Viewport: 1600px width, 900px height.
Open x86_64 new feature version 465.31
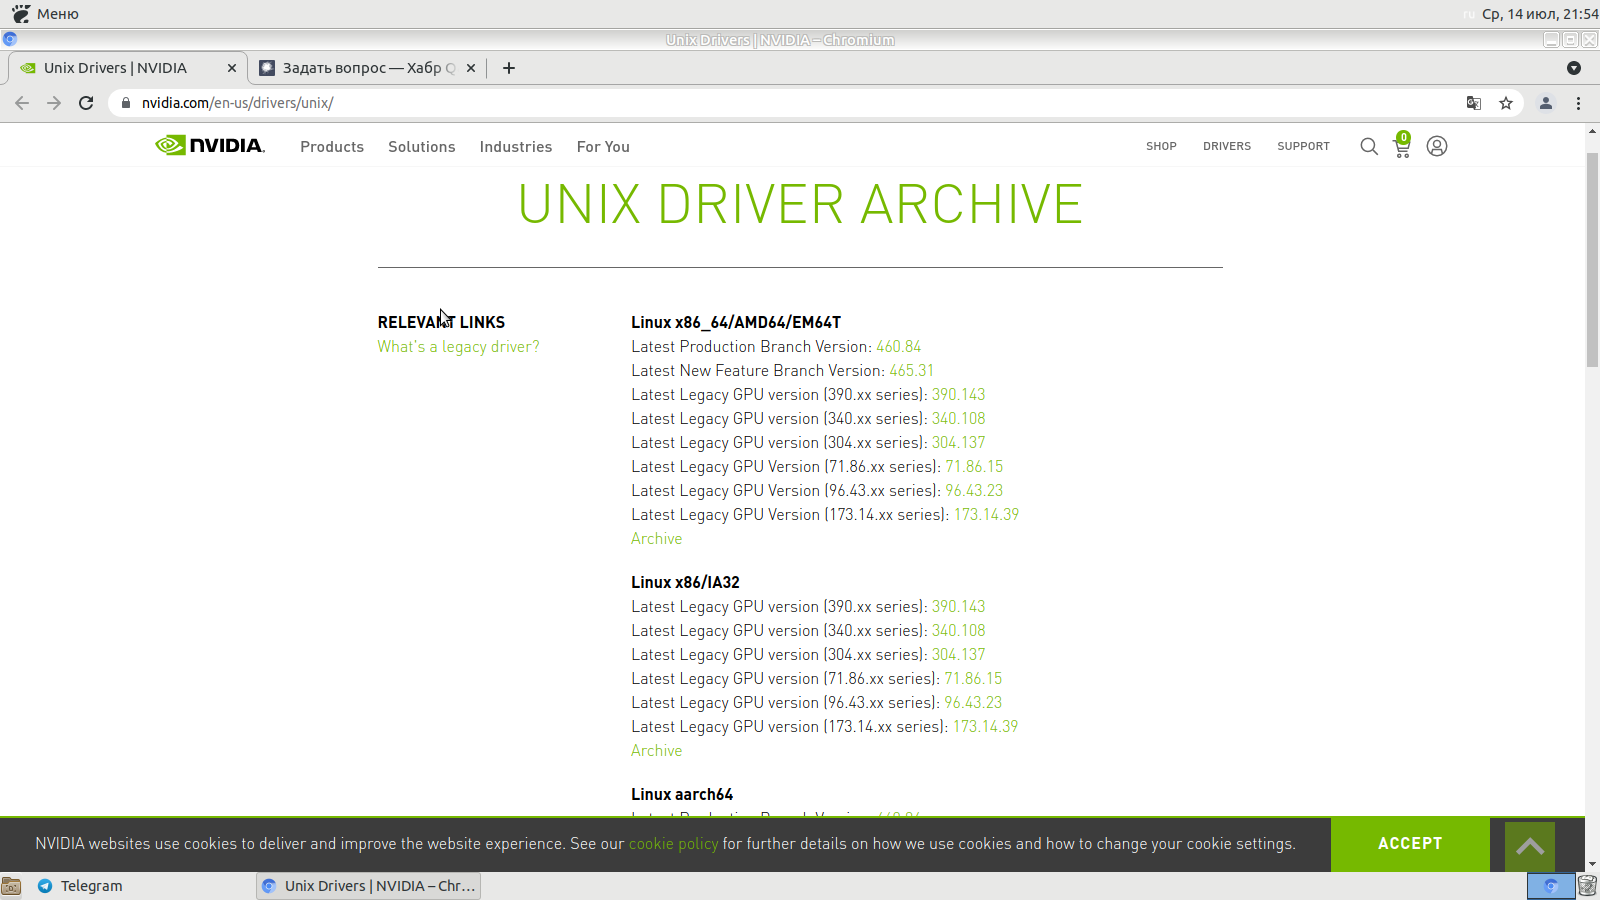(x=911, y=371)
